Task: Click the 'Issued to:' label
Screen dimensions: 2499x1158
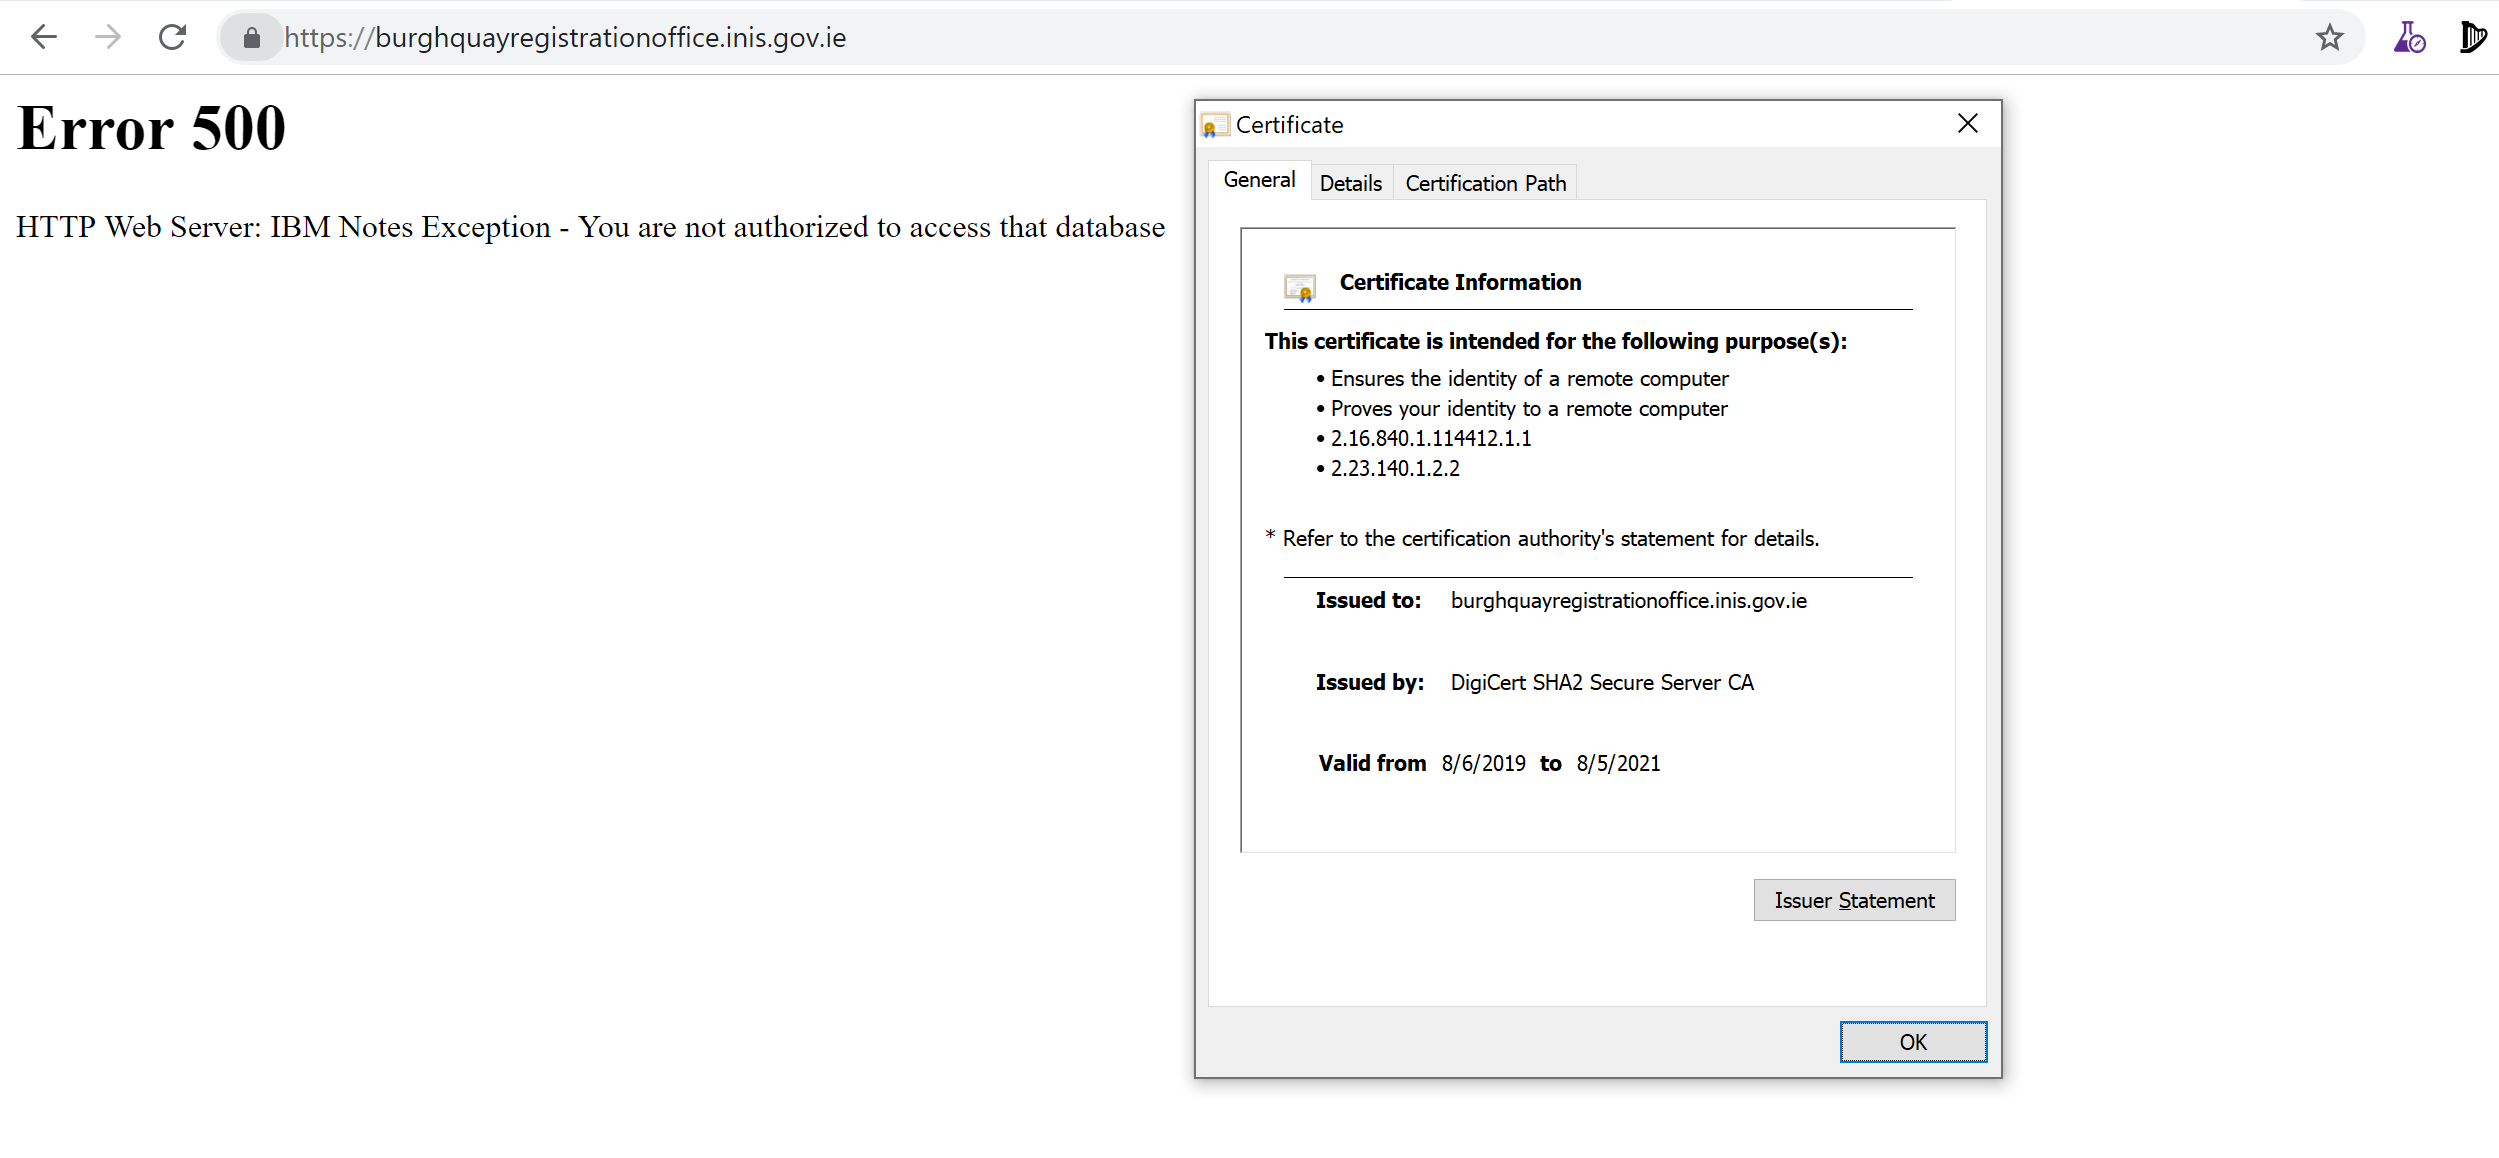Action: (x=1368, y=601)
